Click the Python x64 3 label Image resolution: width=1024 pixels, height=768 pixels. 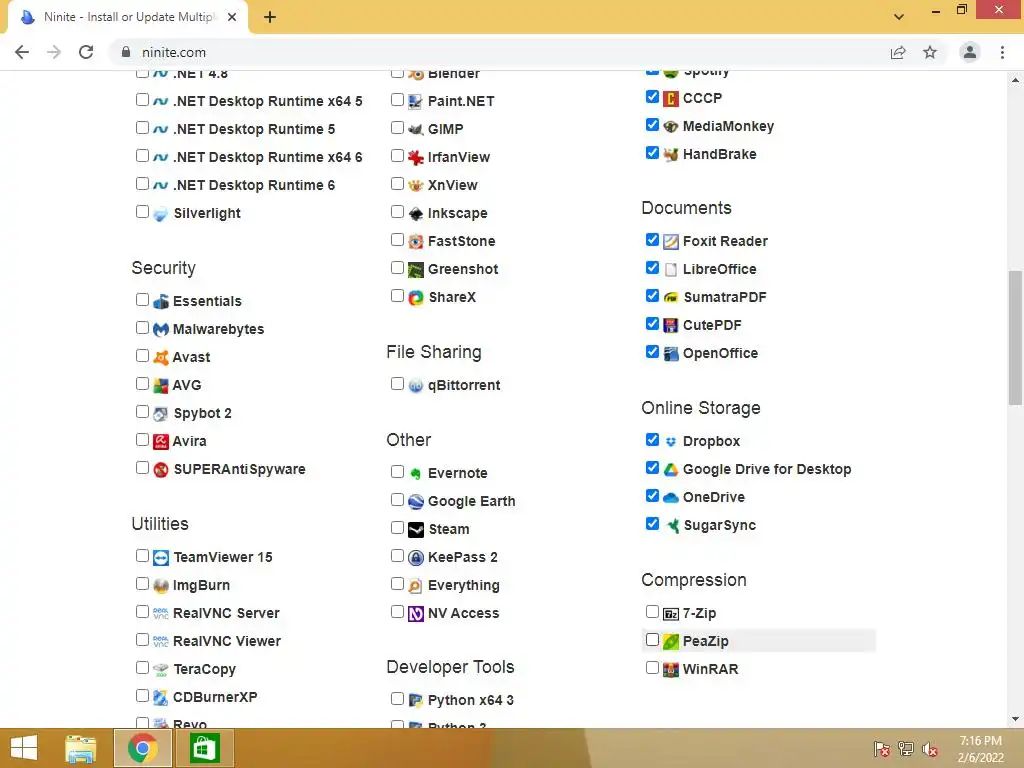tap(471, 700)
